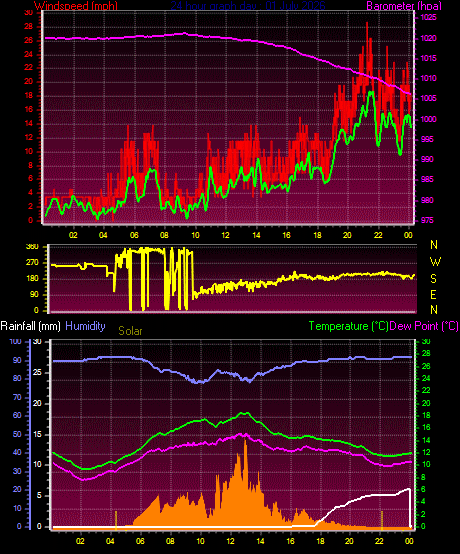
Task: Select the 975 barometer axis value
Action: 427,220
